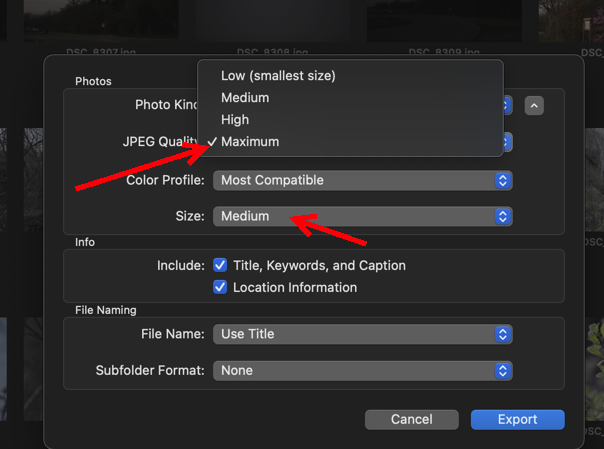Click the photo thumbnail in the top-right corner
604x449 pixels.
pyautogui.click(x=575, y=20)
